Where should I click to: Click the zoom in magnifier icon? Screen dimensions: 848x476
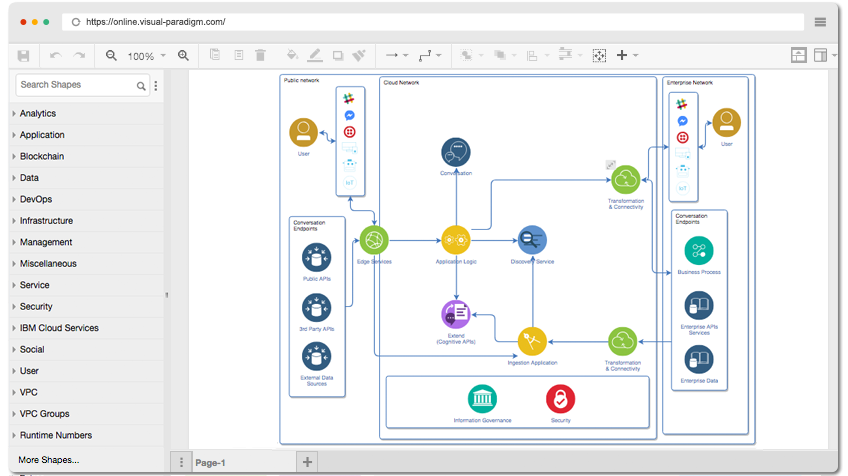[x=183, y=55]
